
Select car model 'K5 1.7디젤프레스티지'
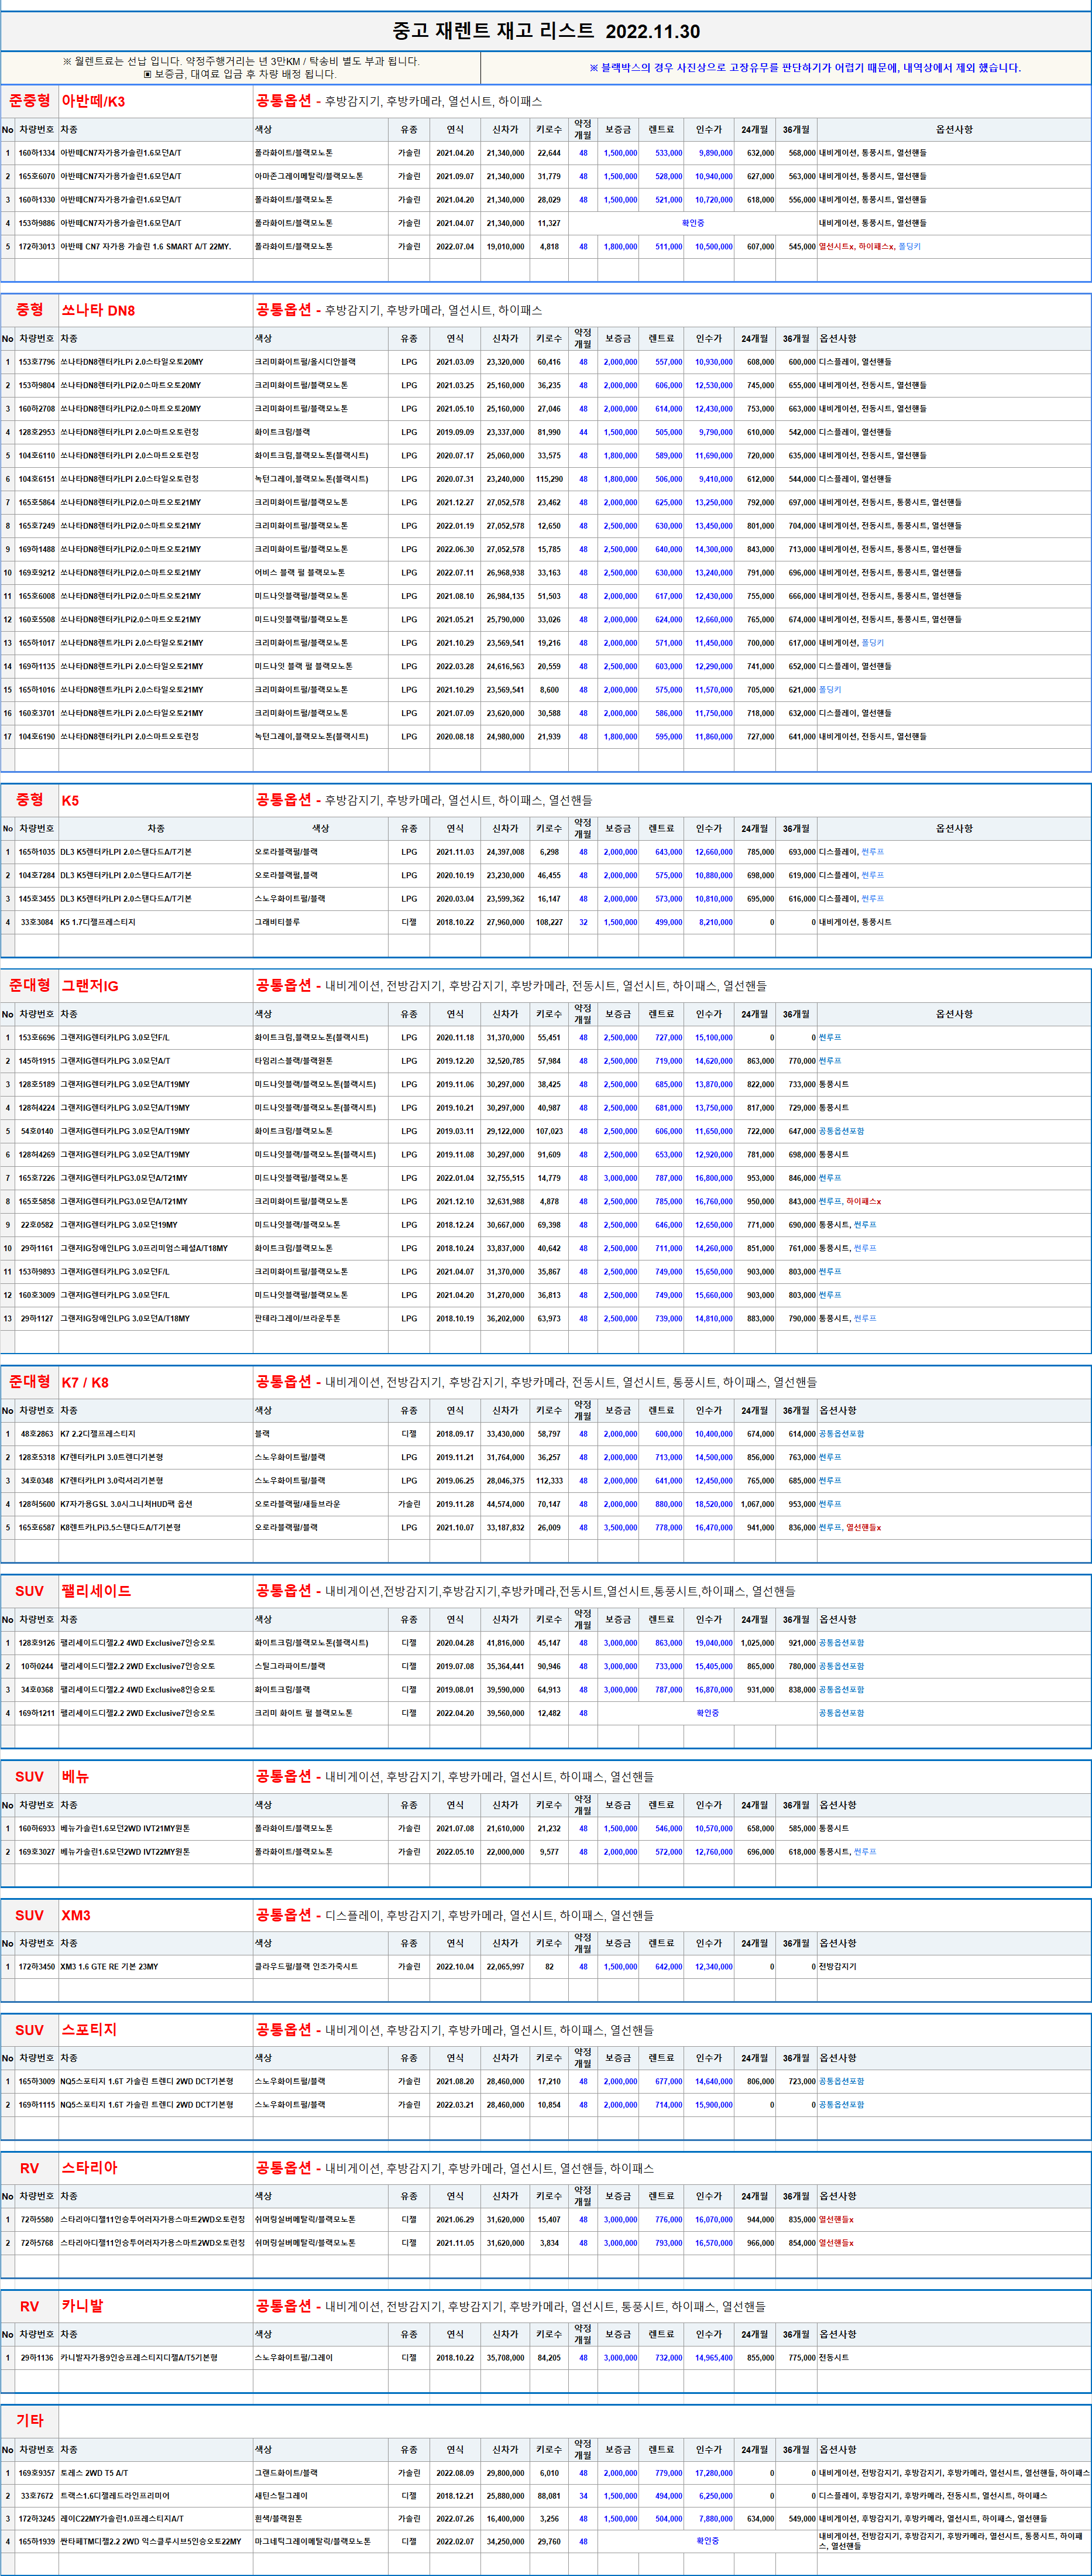click(x=156, y=922)
